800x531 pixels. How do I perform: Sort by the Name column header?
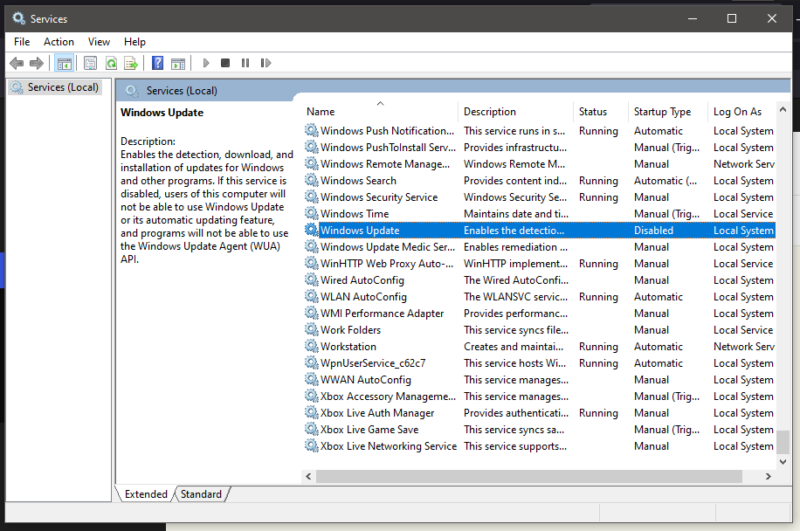click(x=380, y=111)
